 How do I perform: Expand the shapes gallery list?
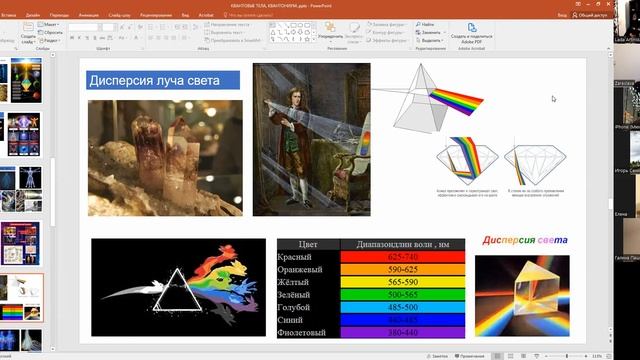(314, 40)
